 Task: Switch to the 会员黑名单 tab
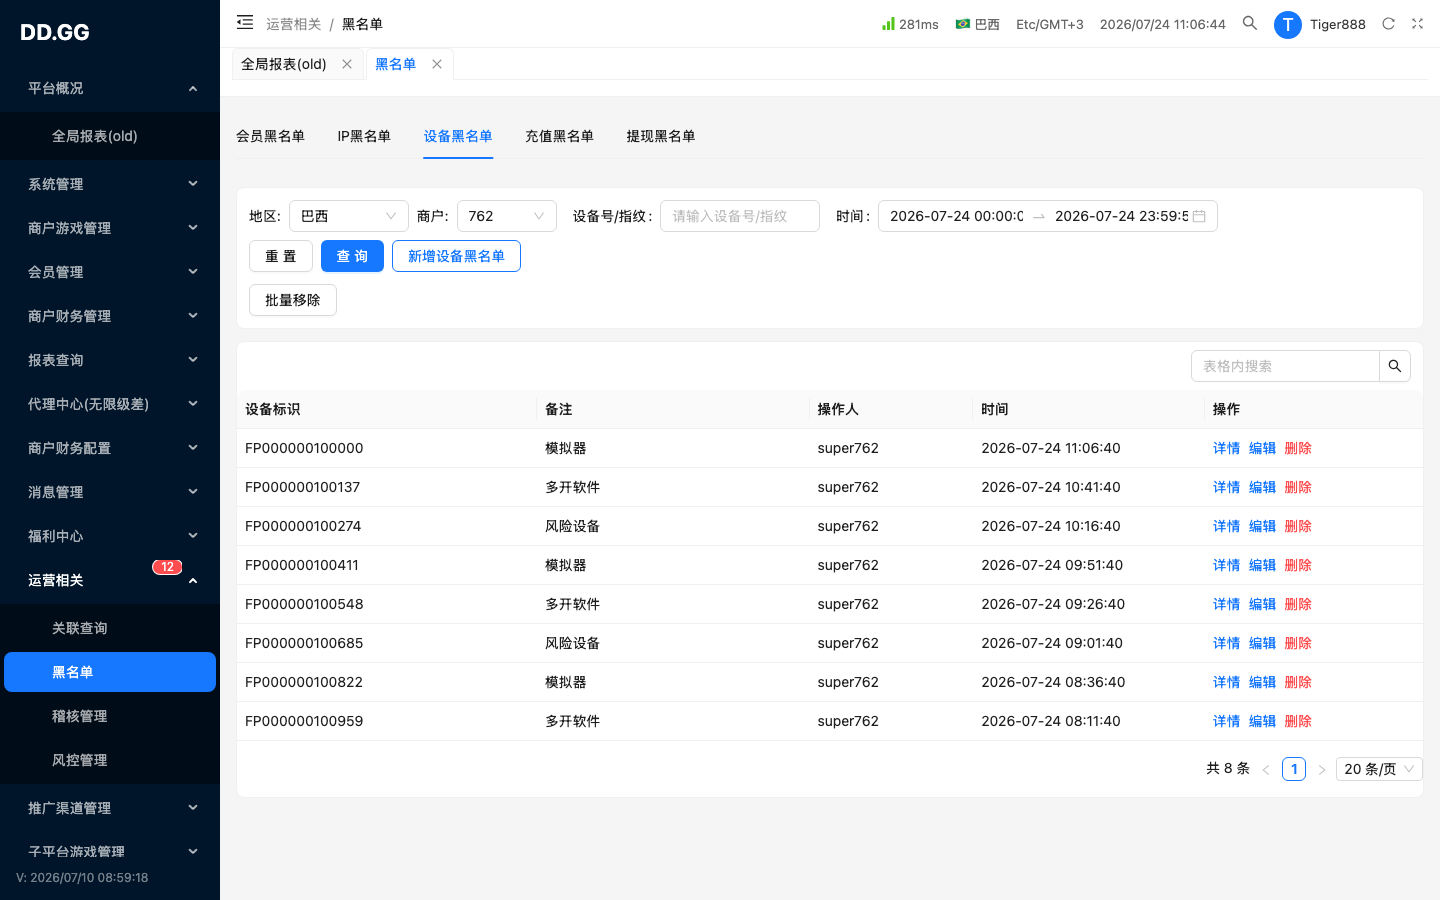coord(270,136)
